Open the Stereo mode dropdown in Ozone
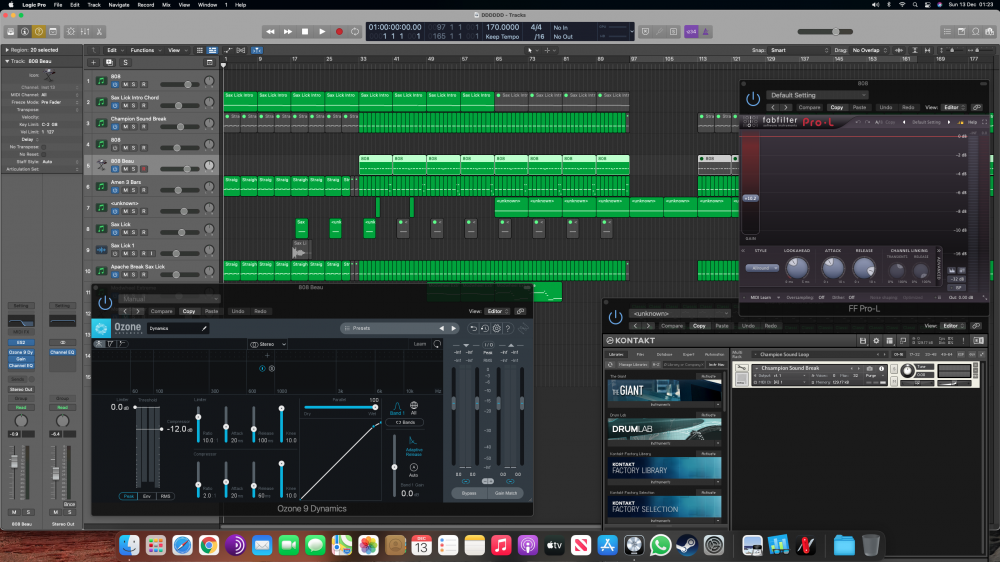This screenshot has width=1000, height=562. point(268,344)
